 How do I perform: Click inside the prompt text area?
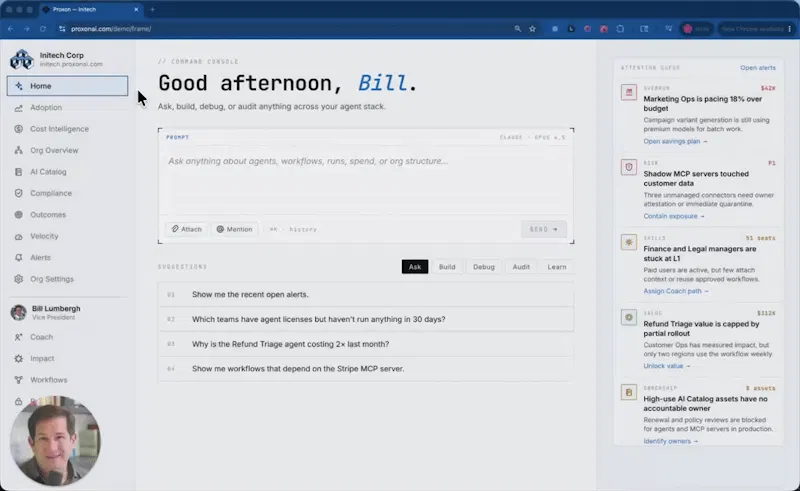click(366, 179)
